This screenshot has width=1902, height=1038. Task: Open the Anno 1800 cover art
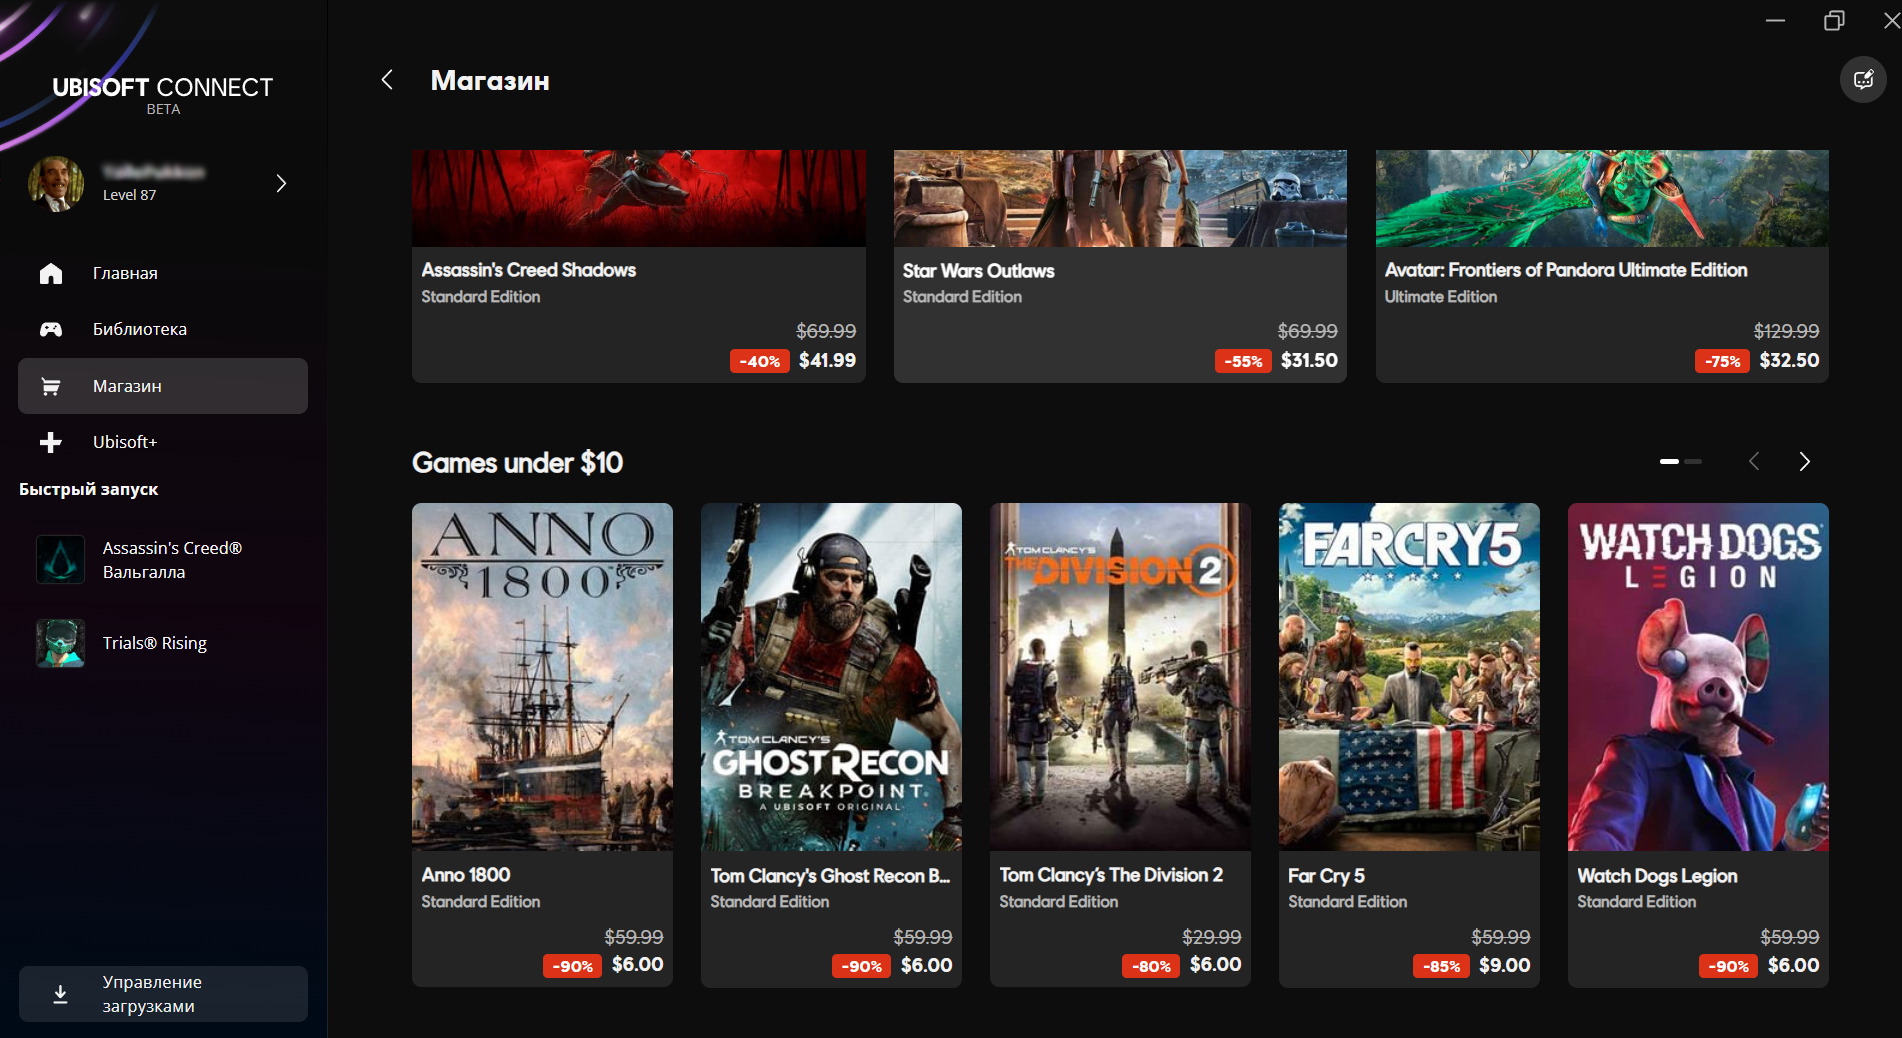click(x=542, y=677)
